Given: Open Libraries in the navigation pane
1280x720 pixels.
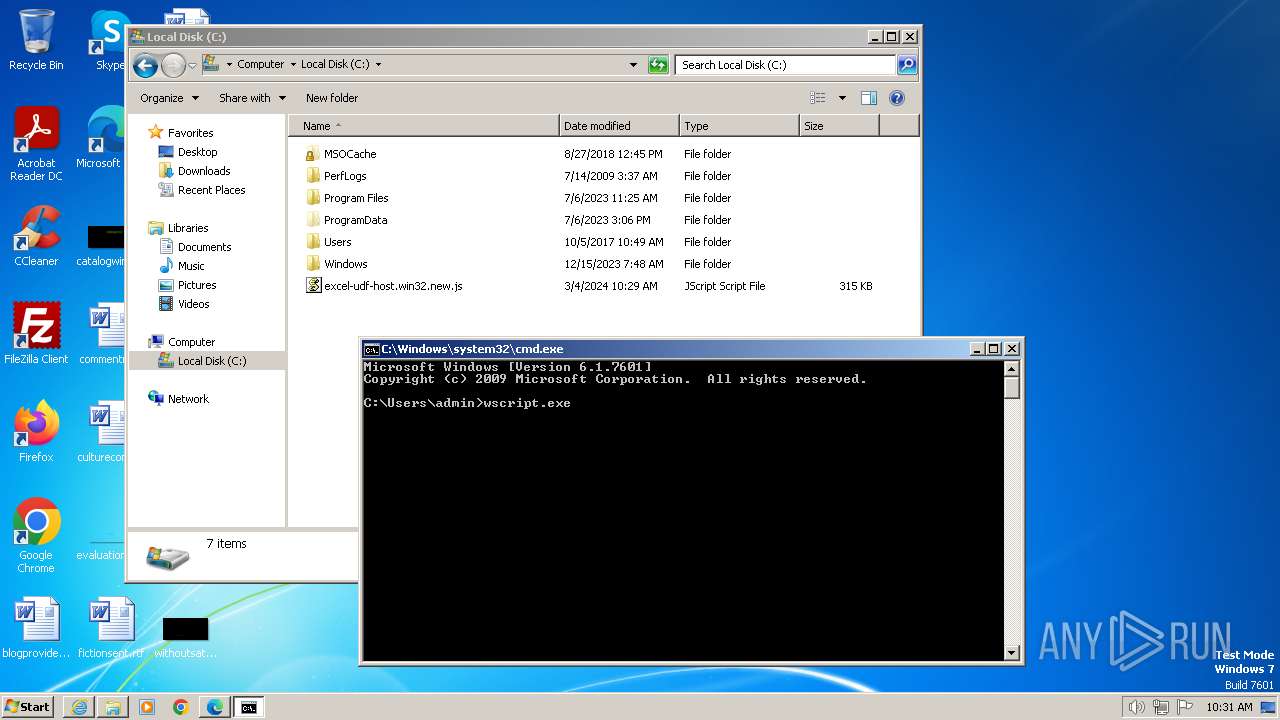Looking at the screenshot, I should [188, 228].
